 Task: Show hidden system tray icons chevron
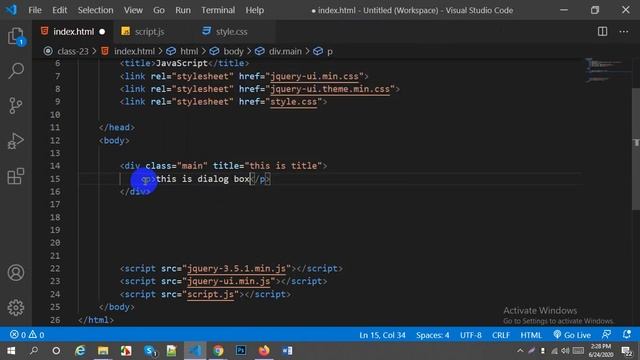click(520, 351)
